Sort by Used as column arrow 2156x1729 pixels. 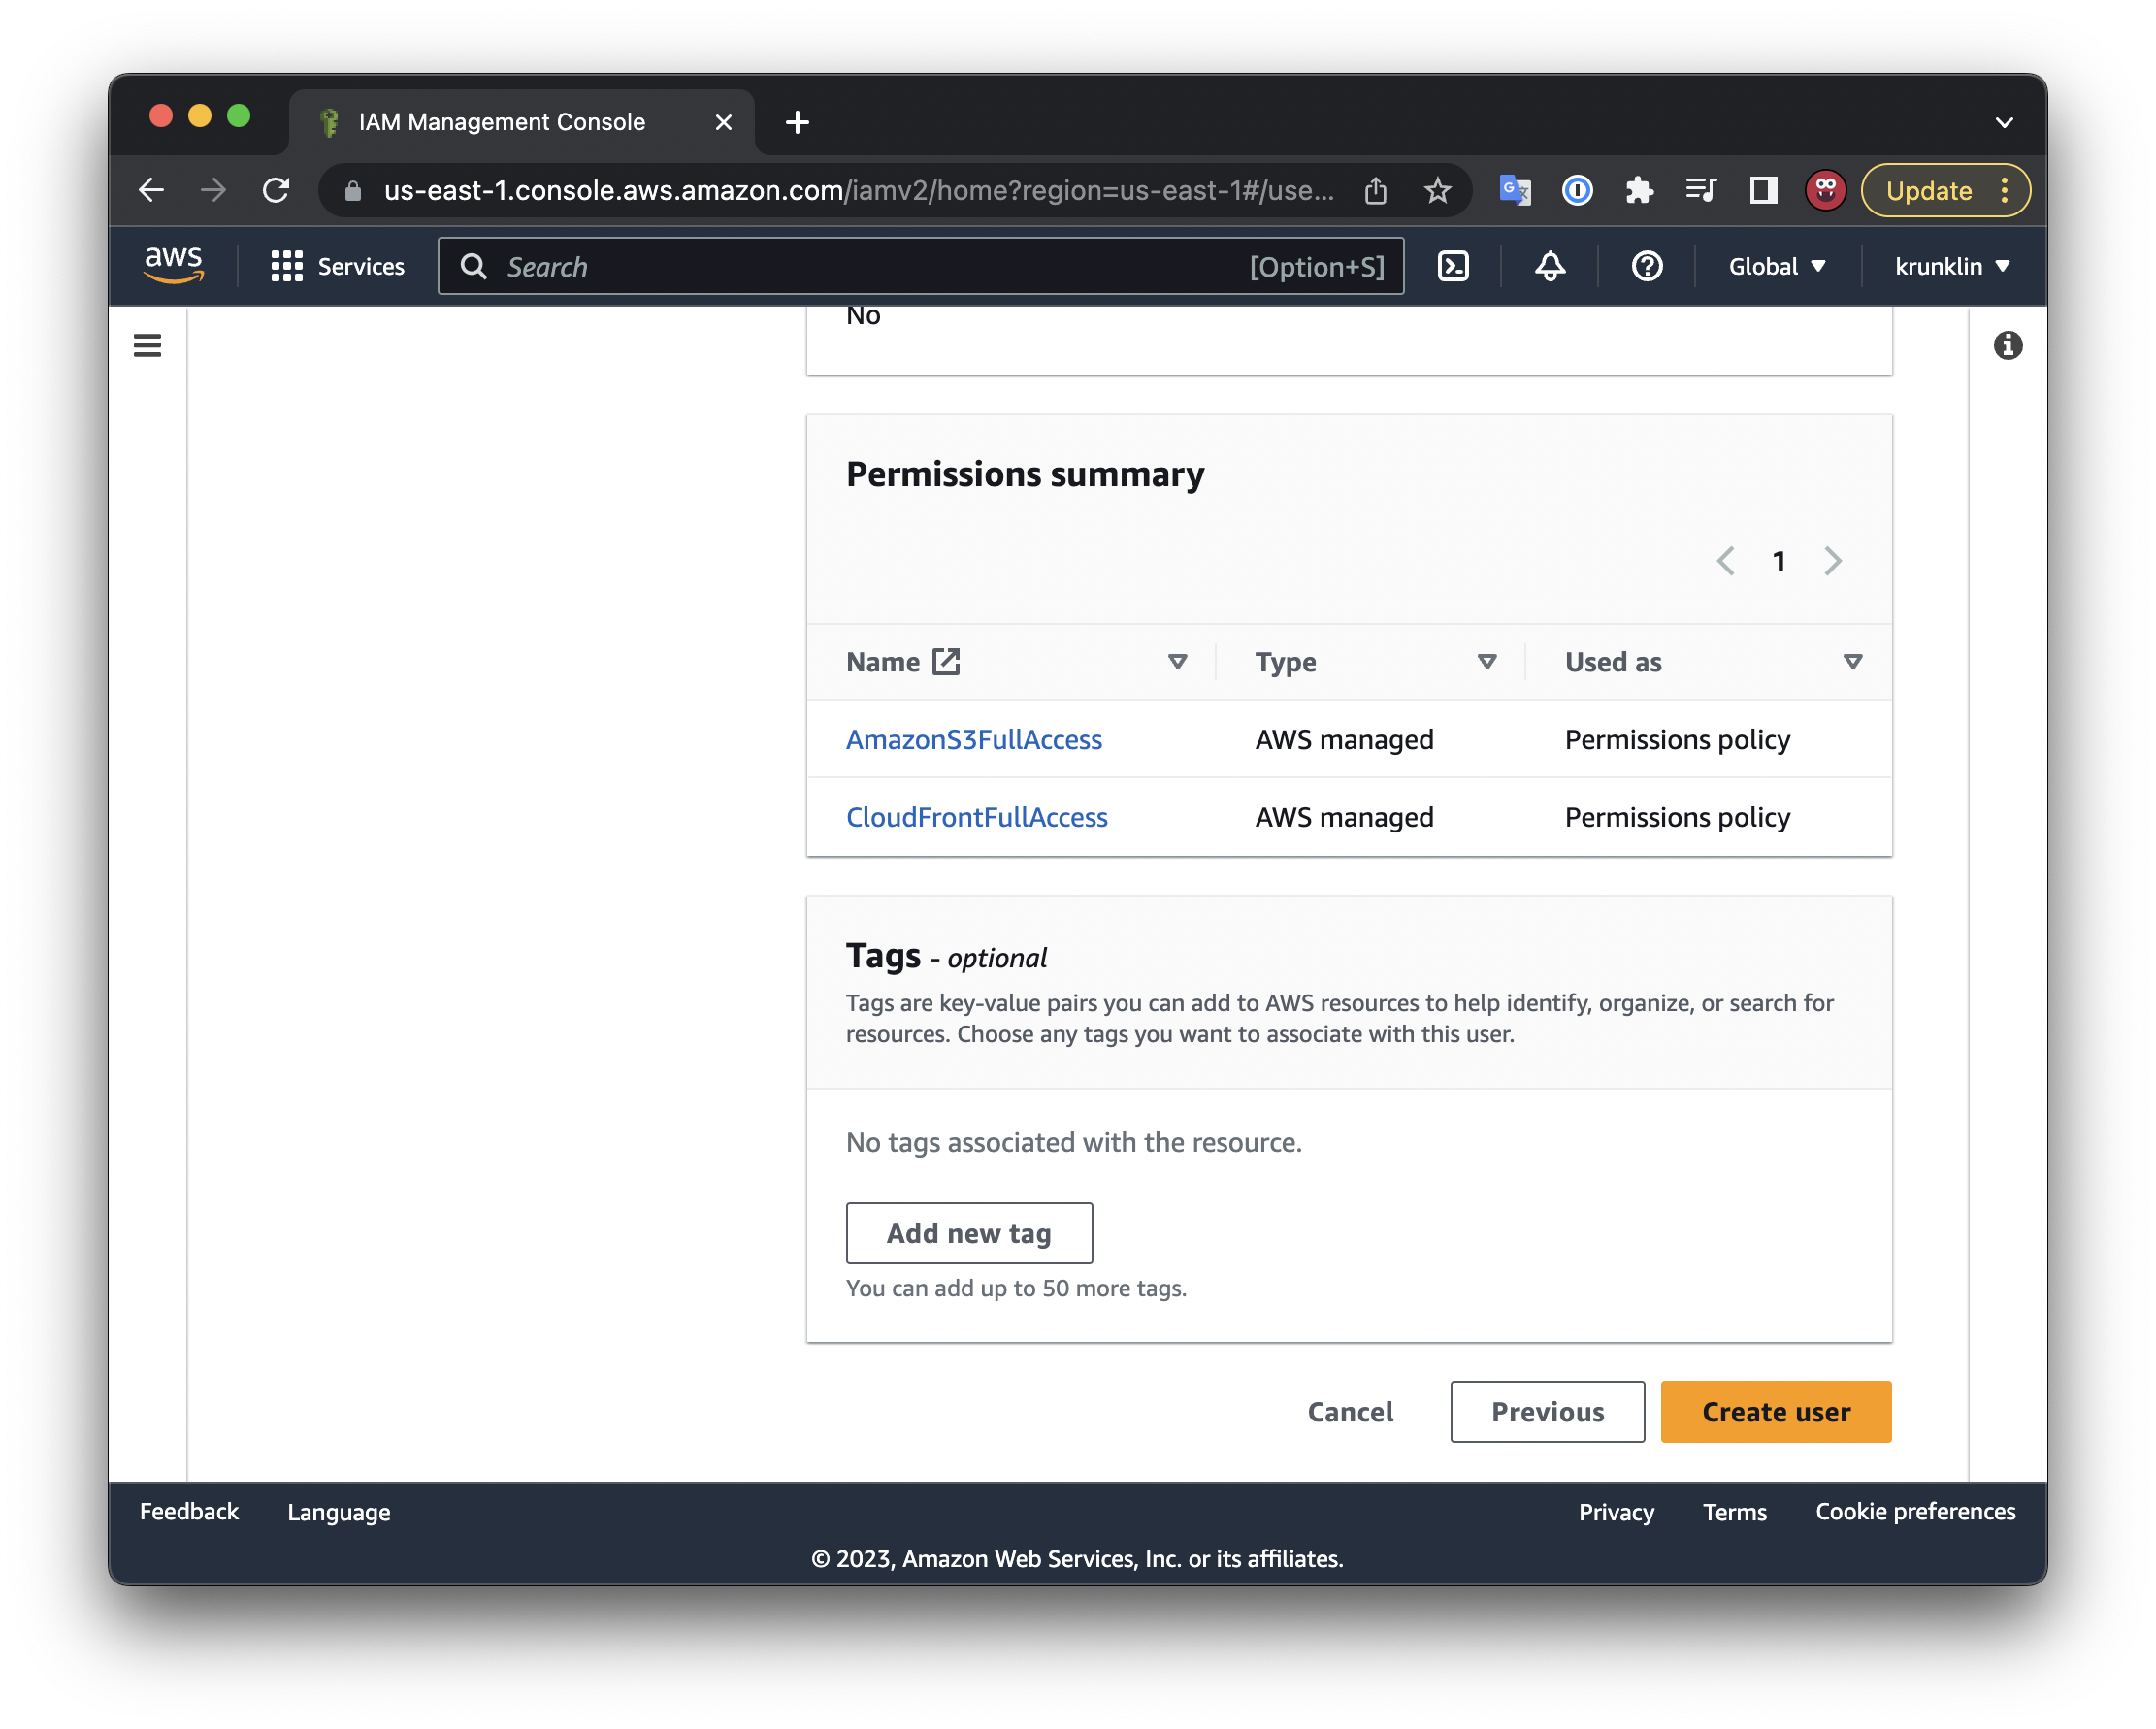pyautogui.click(x=1852, y=662)
